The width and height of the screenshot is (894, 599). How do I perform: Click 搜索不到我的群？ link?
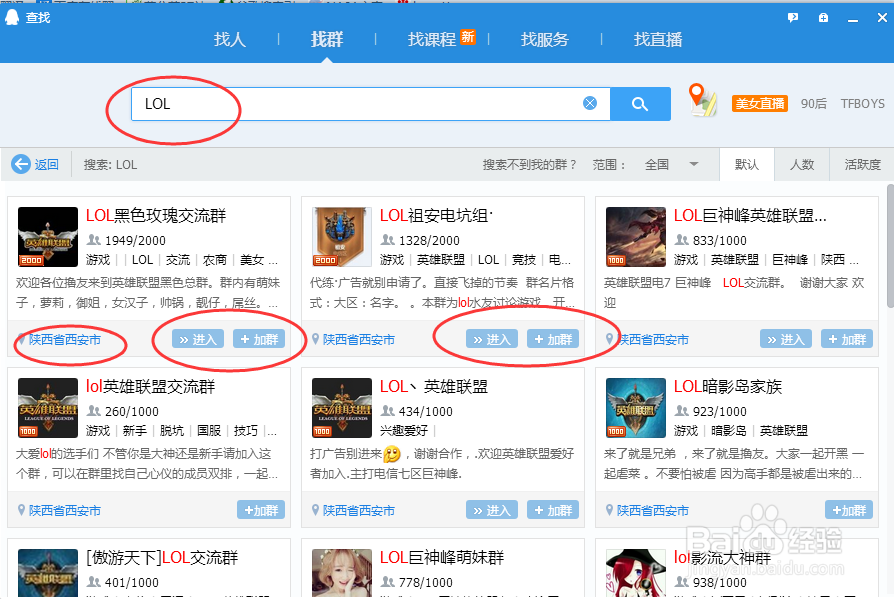[530, 165]
